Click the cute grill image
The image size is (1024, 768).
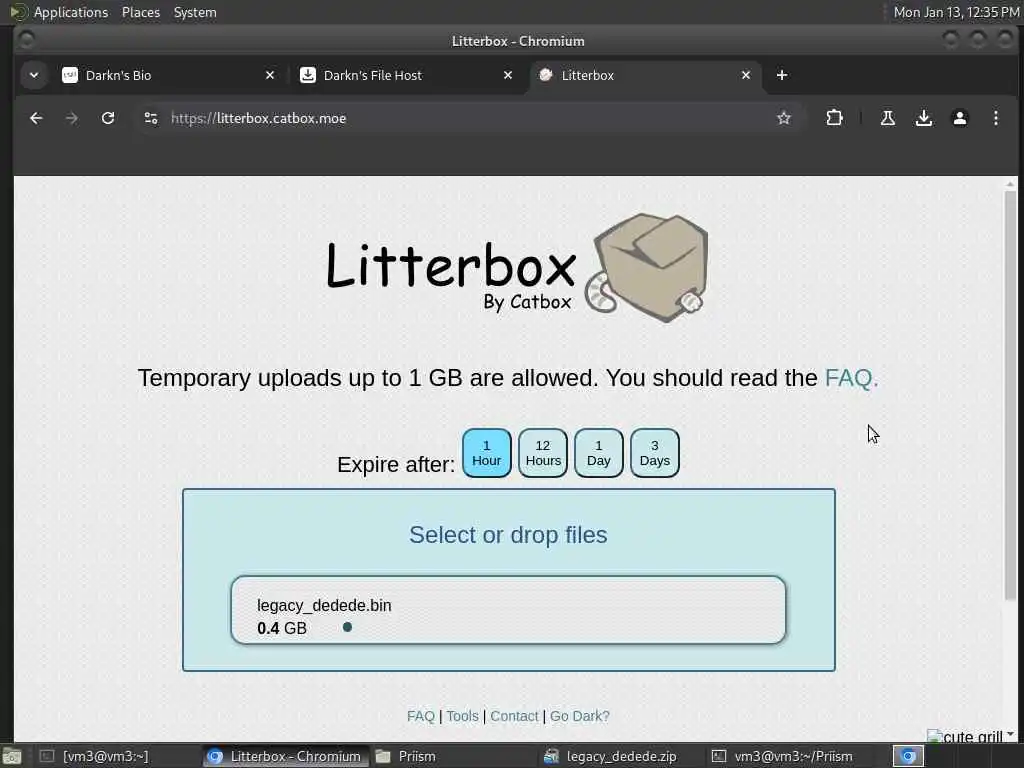click(x=965, y=736)
